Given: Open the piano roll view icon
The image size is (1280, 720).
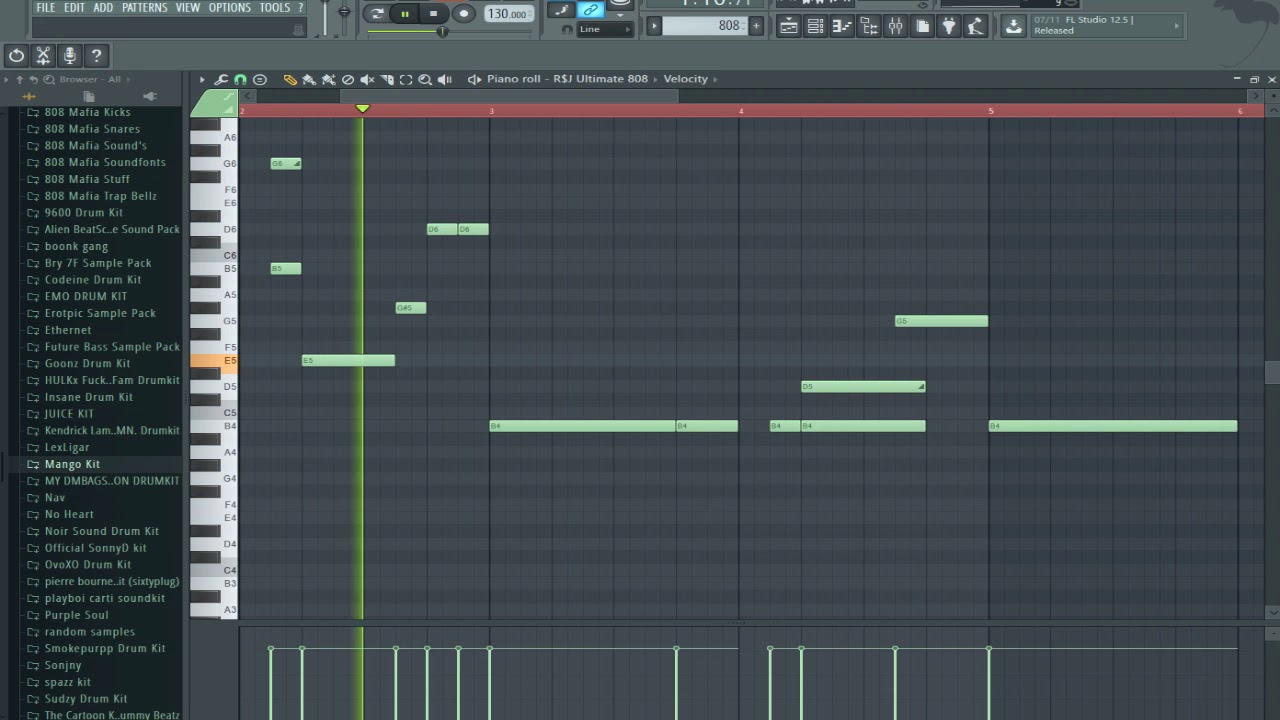Looking at the screenshot, I should pyautogui.click(x=842, y=27).
